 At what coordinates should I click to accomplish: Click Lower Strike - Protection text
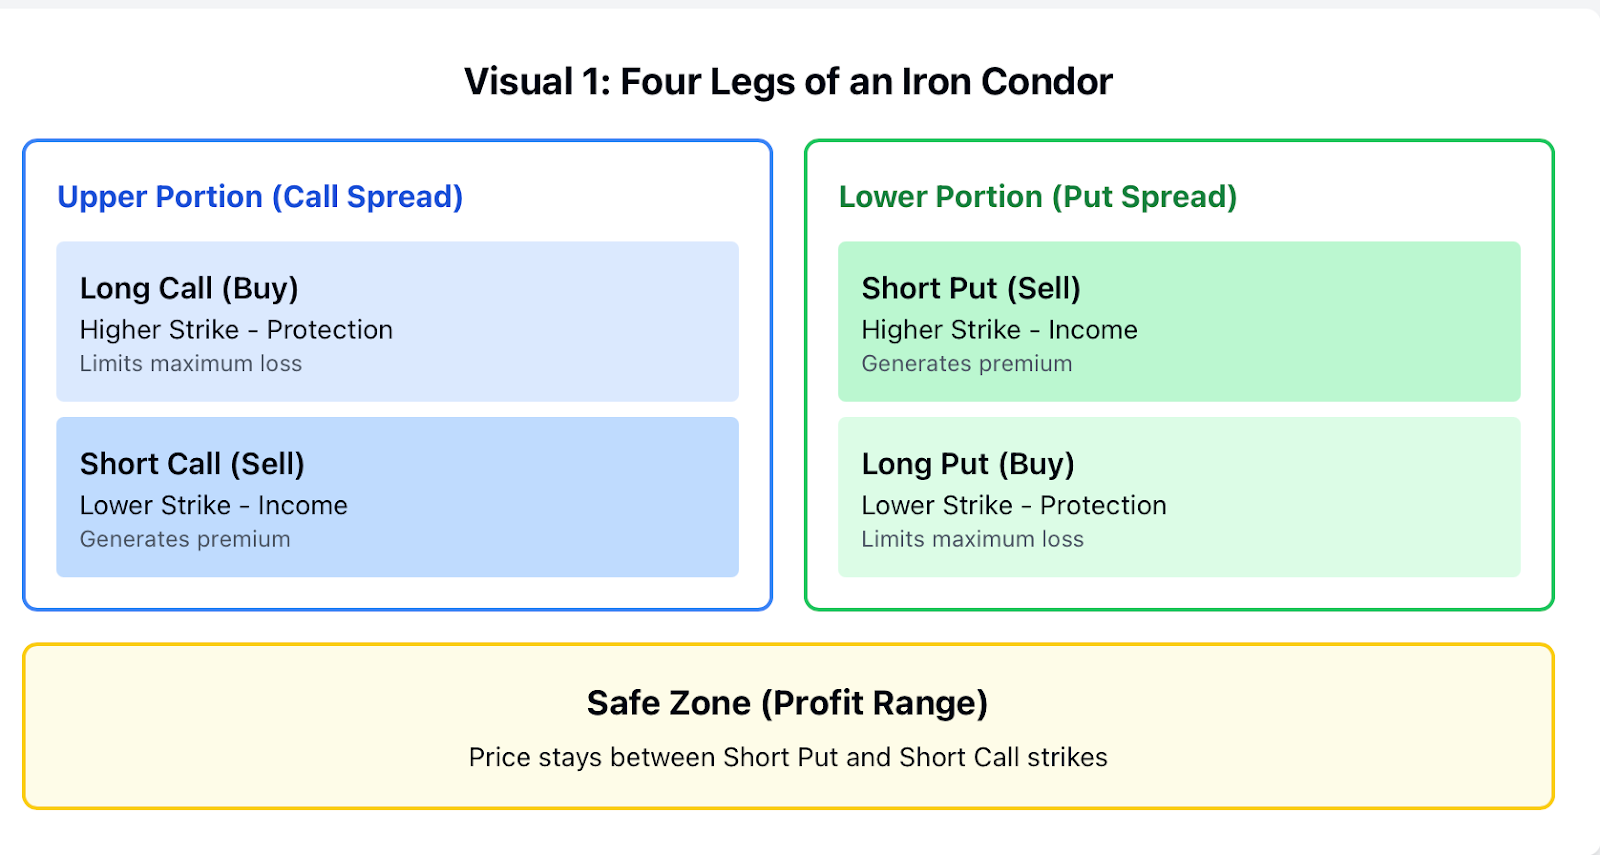(x=1014, y=505)
